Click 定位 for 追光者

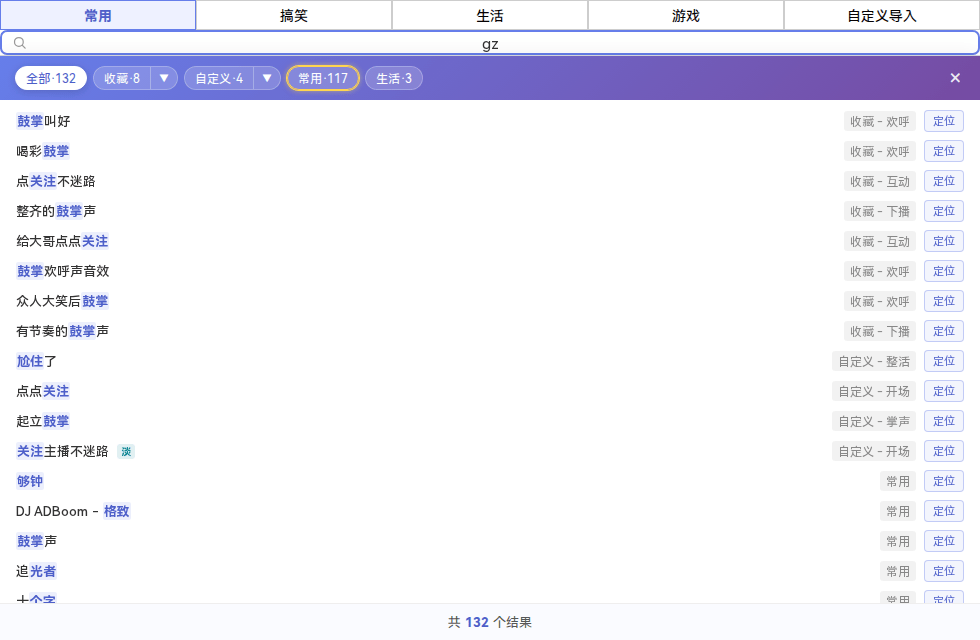(x=944, y=571)
